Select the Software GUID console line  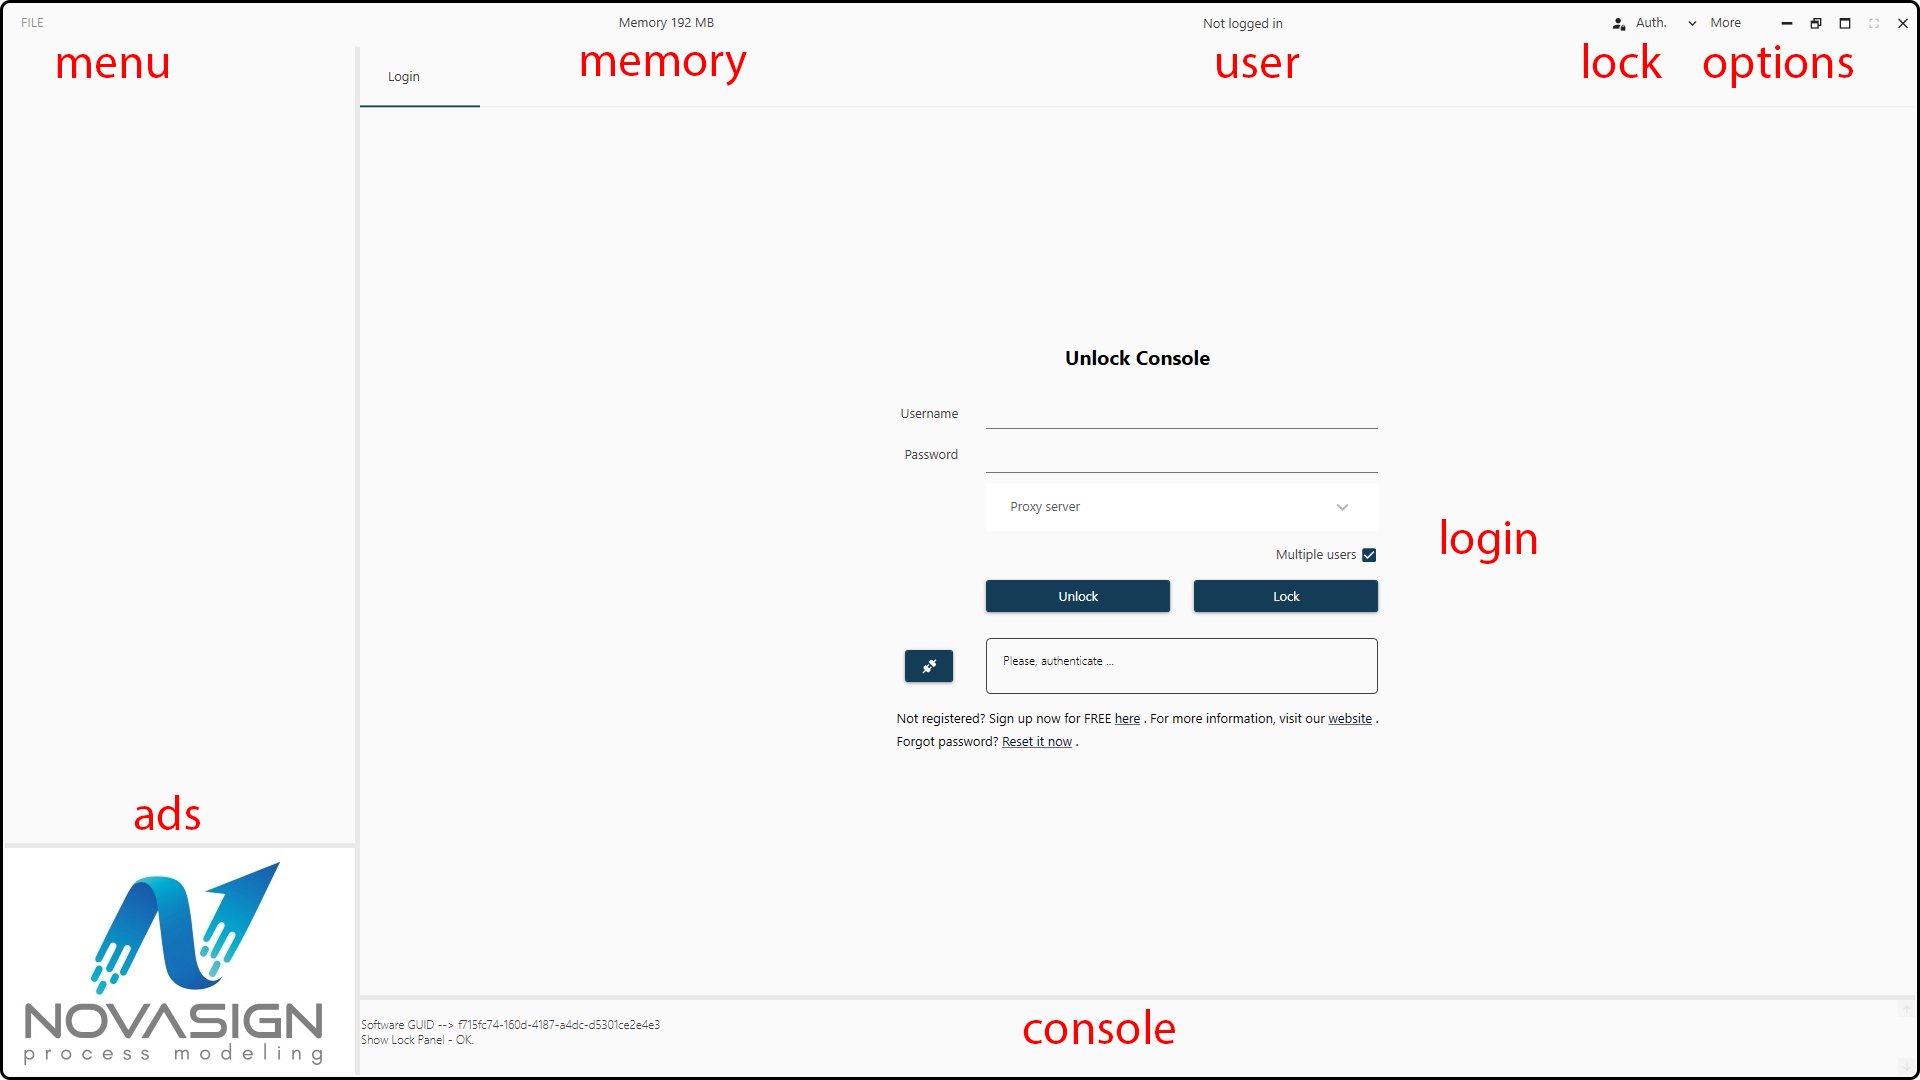[510, 1025]
